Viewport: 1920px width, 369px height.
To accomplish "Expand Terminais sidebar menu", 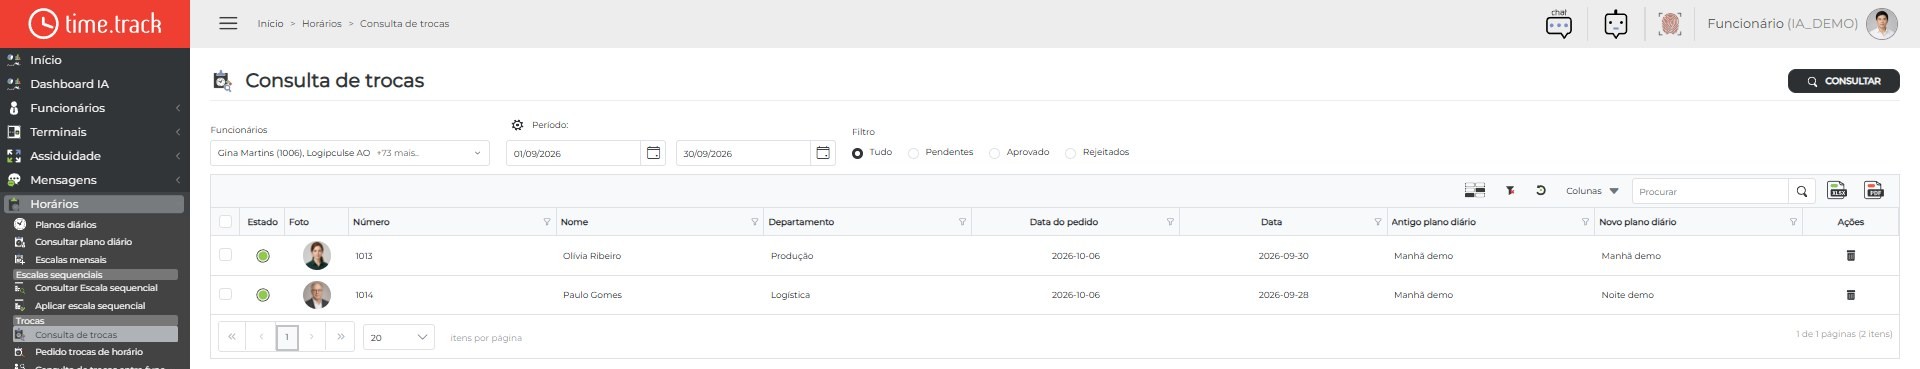I will (95, 132).
